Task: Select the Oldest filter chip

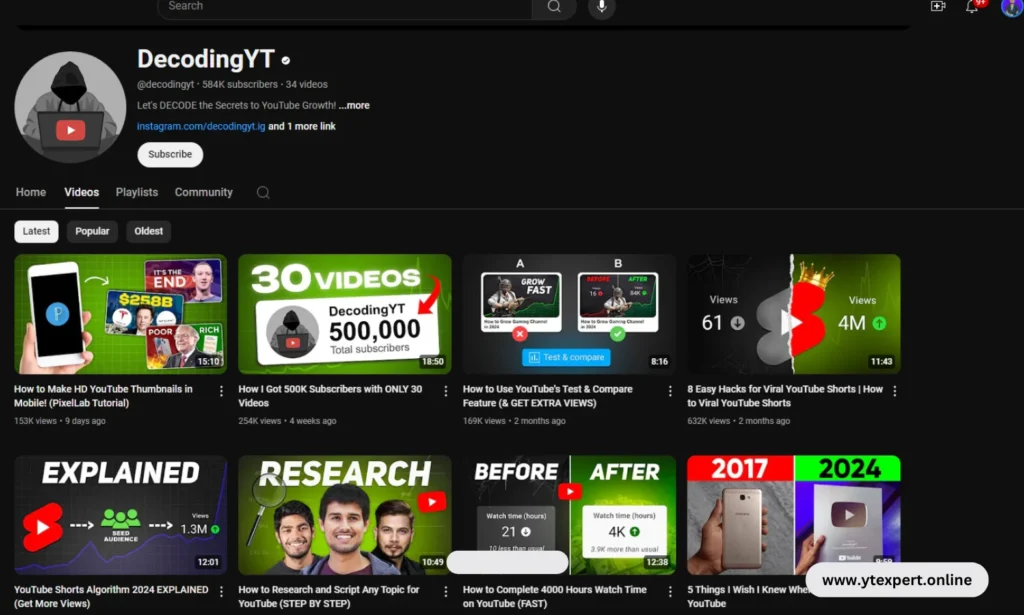Action: [x=148, y=231]
